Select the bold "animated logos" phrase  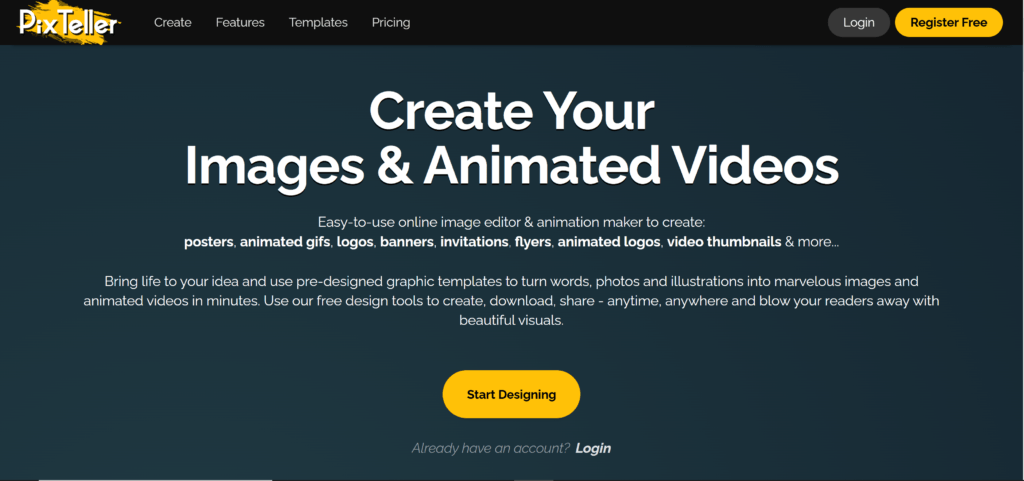[x=608, y=242]
